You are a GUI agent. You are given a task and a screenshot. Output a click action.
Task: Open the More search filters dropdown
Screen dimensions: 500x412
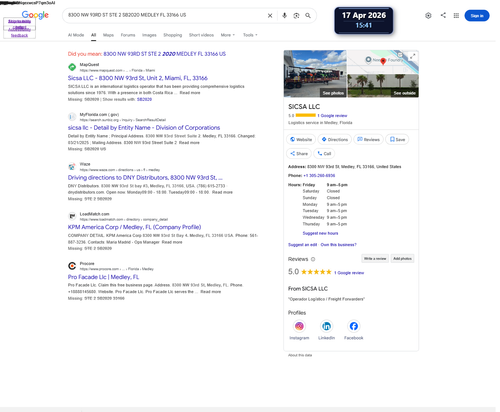point(228,35)
